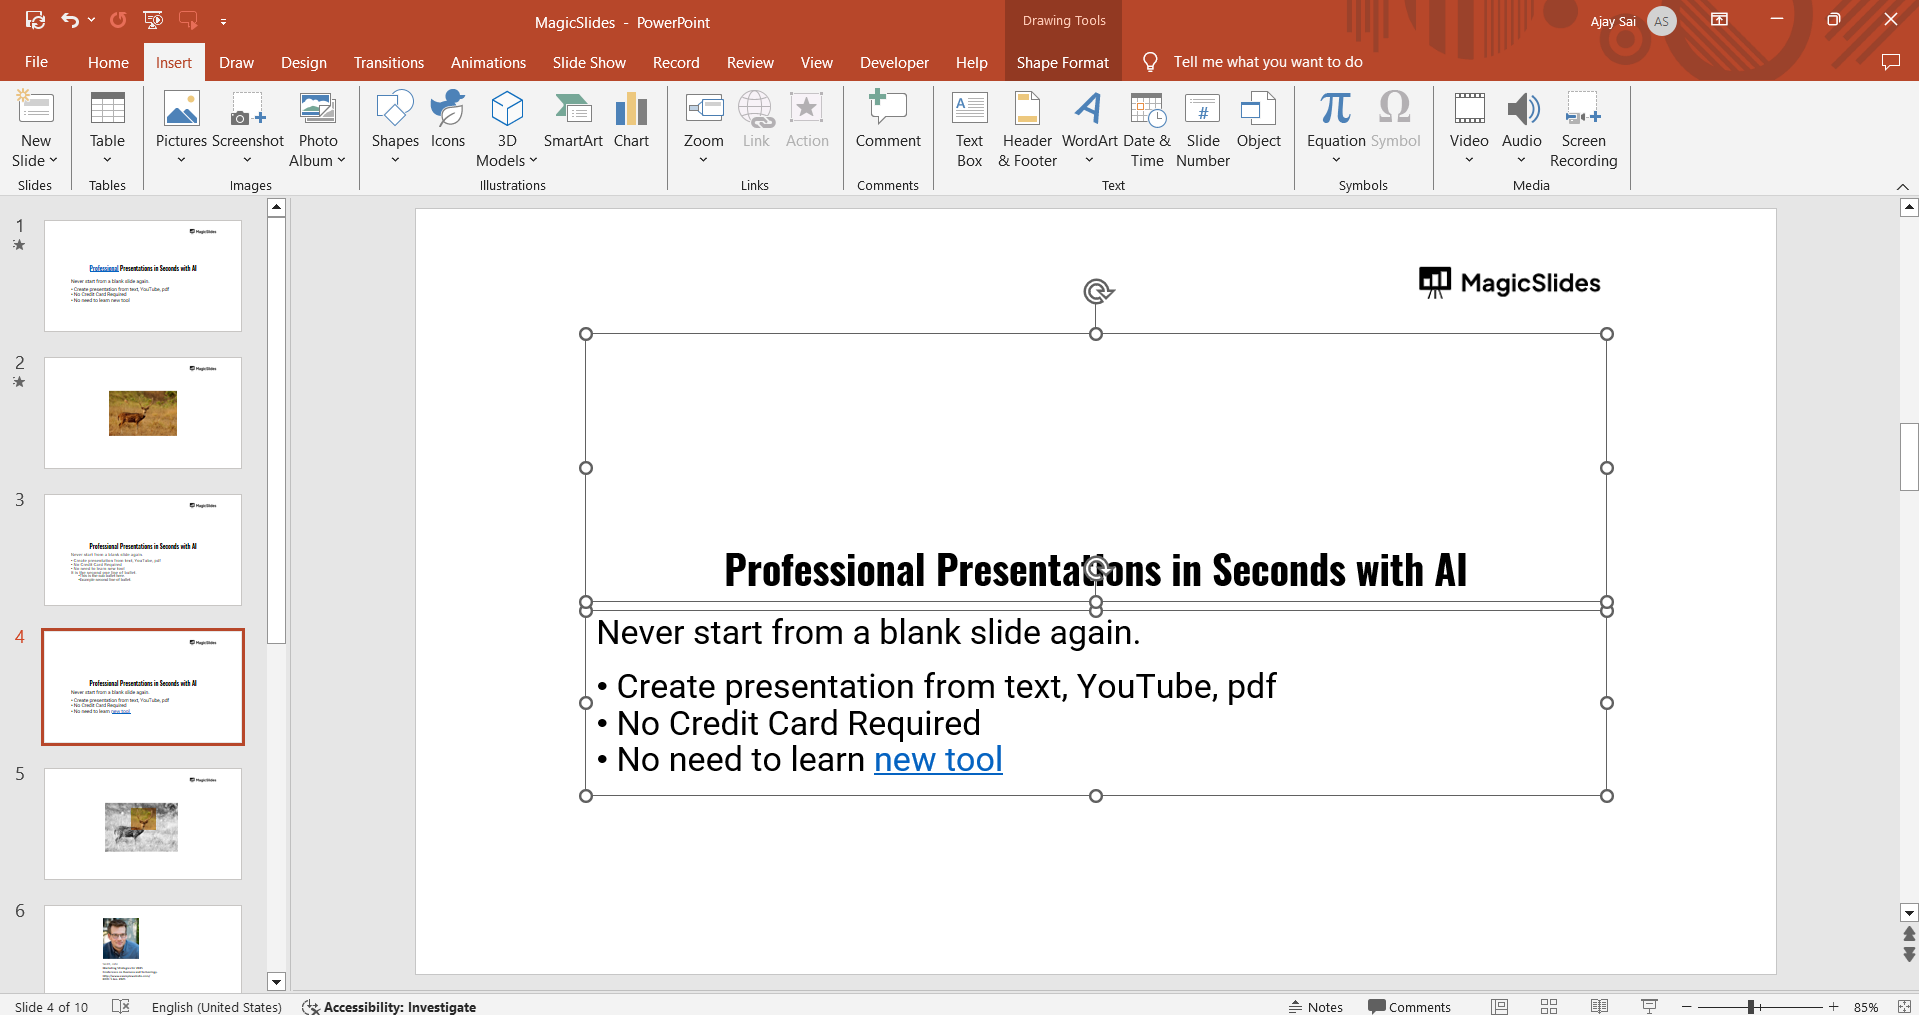
Task: Undo the last action
Action: coord(69,20)
